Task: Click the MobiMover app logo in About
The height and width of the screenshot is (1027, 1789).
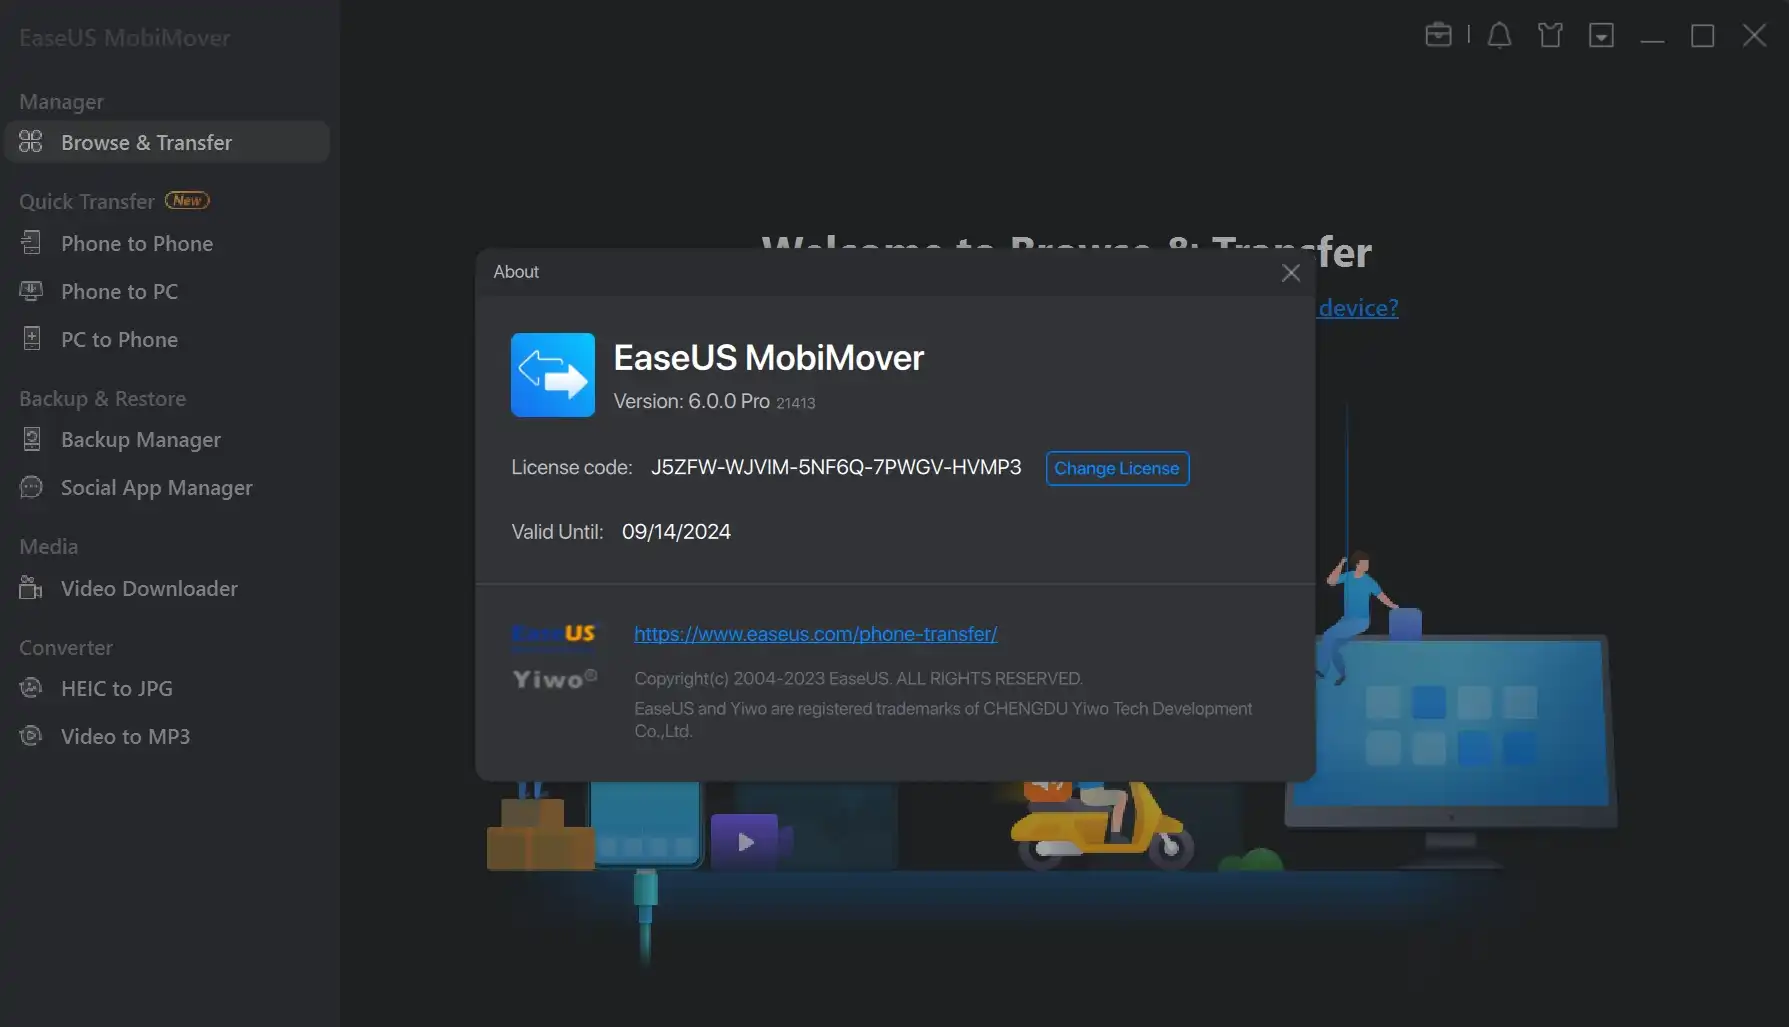Action: [552, 375]
